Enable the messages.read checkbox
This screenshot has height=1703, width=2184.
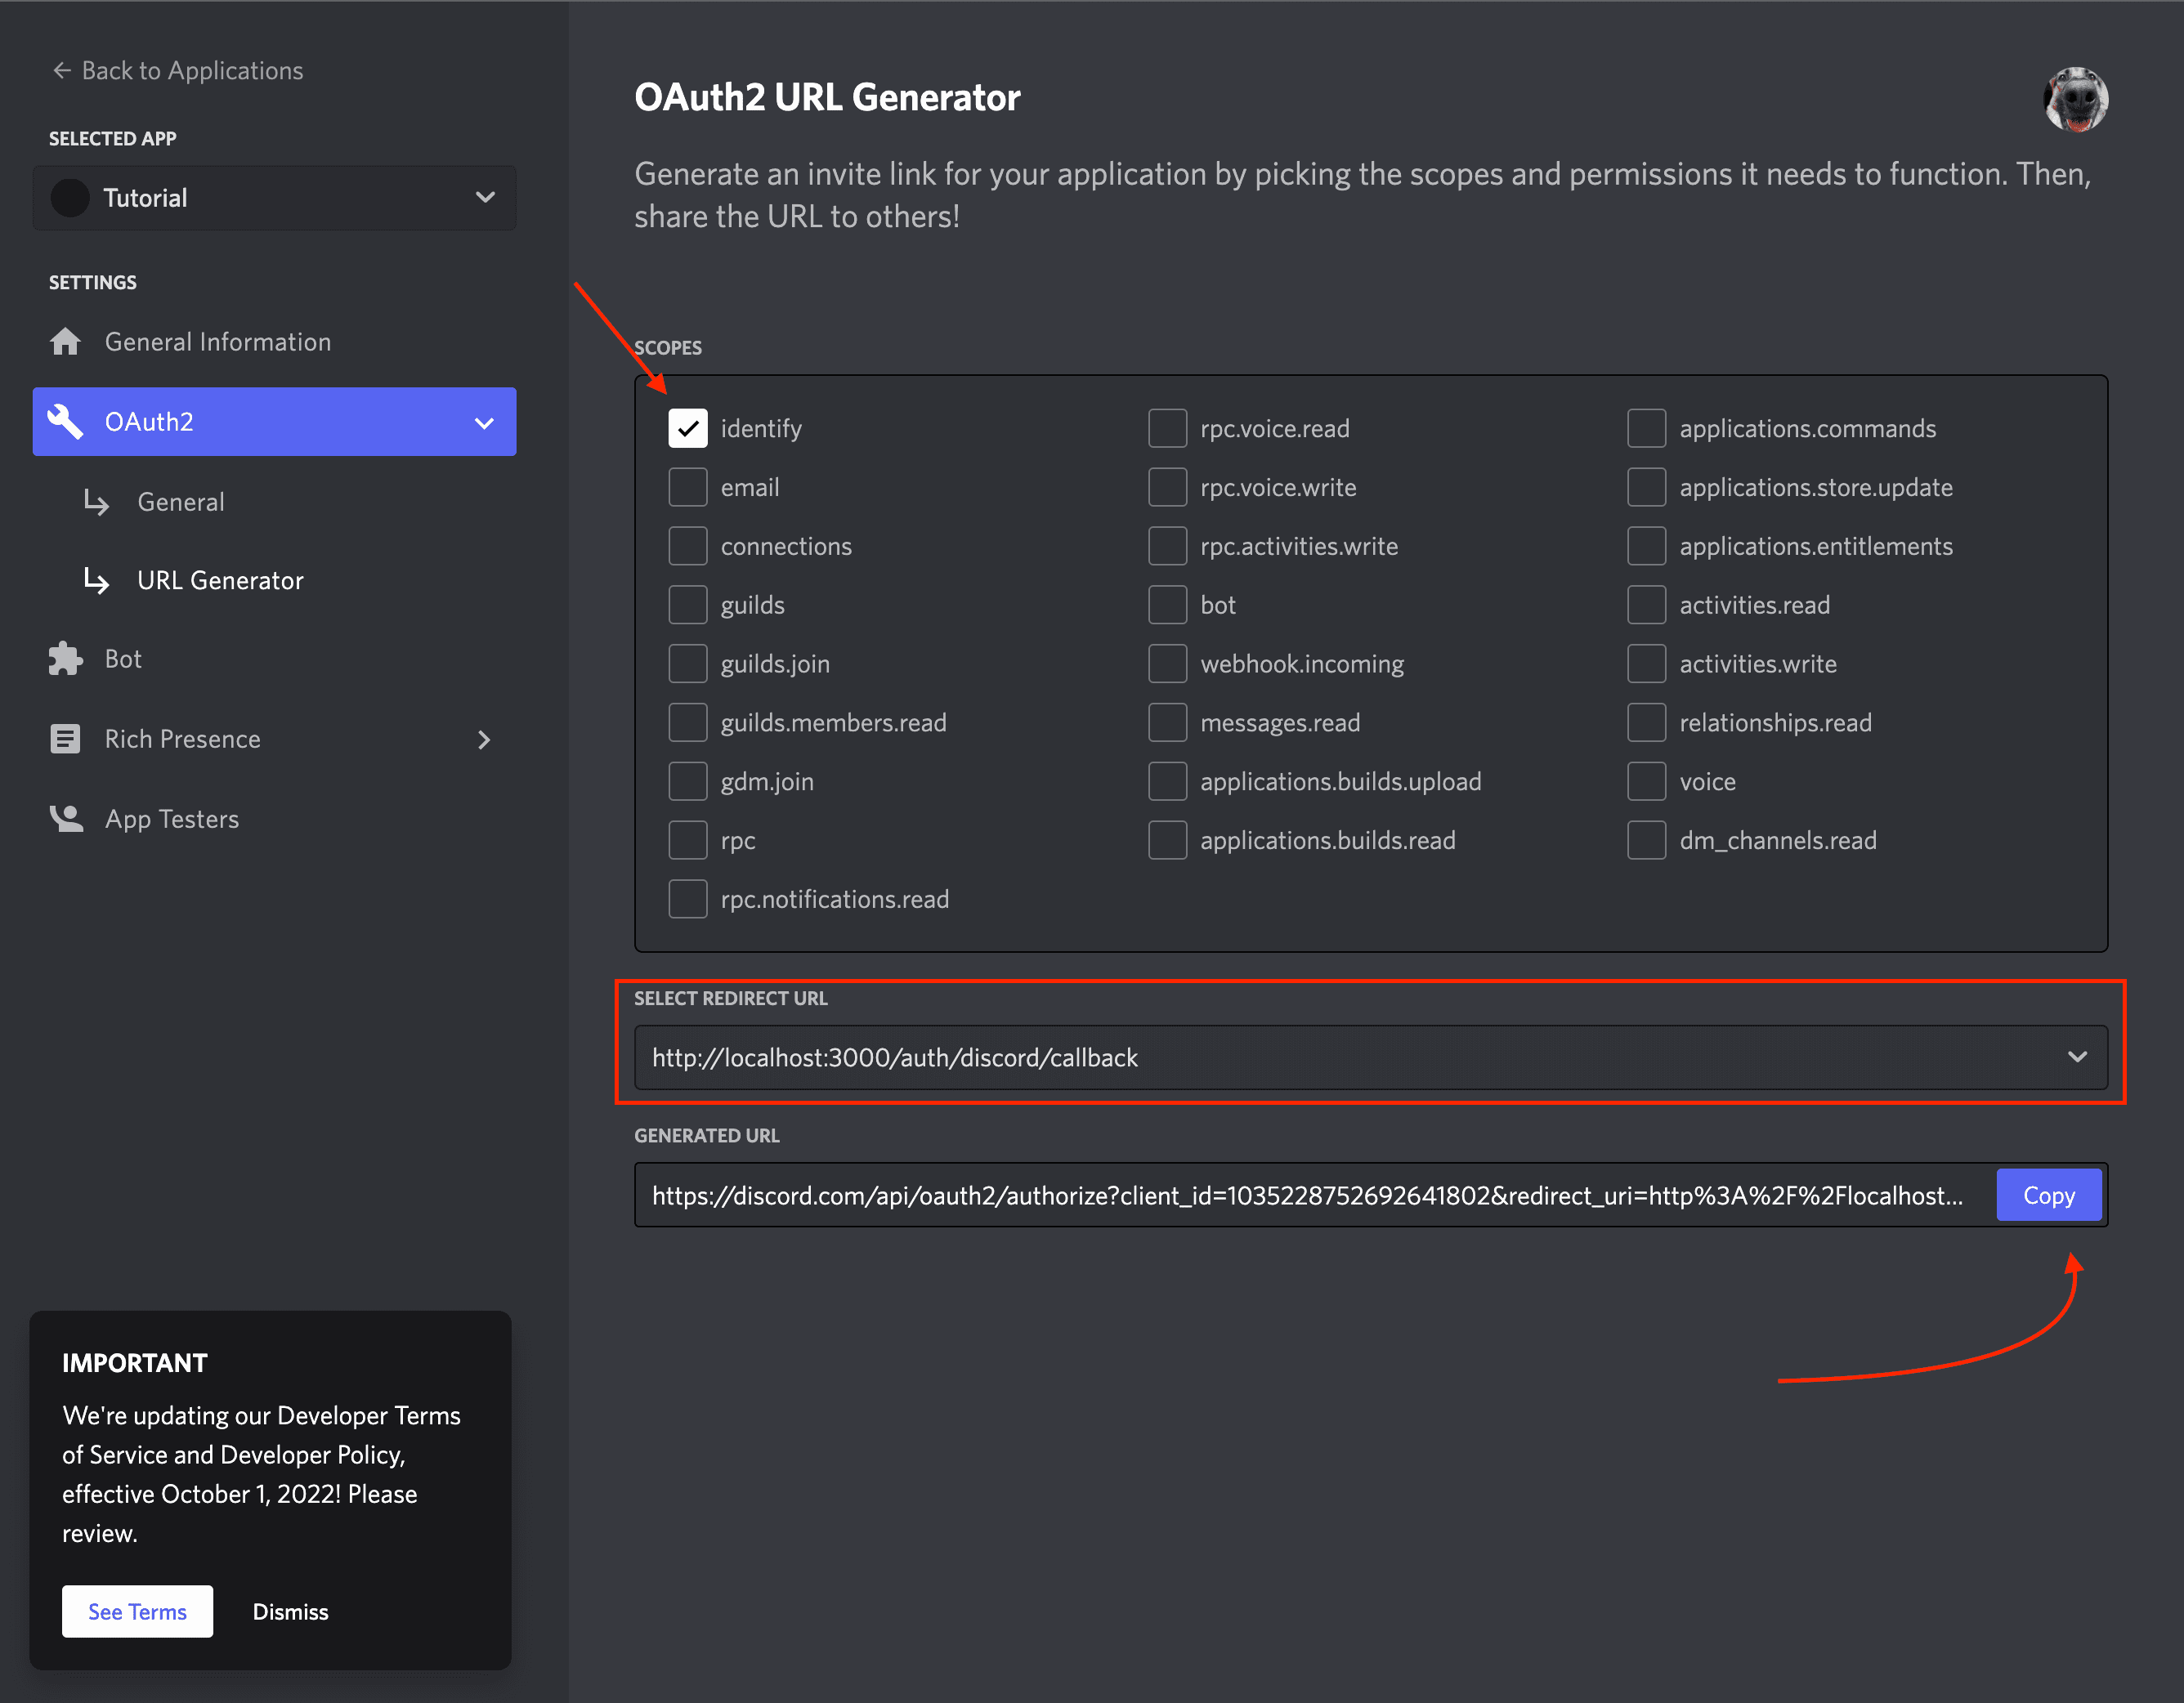[1167, 722]
